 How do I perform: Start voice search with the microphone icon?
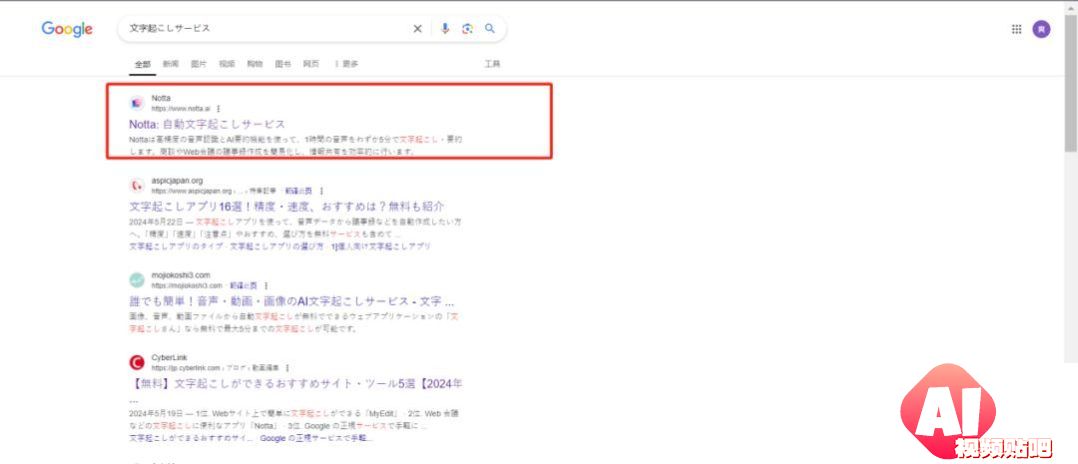[x=445, y=29]
